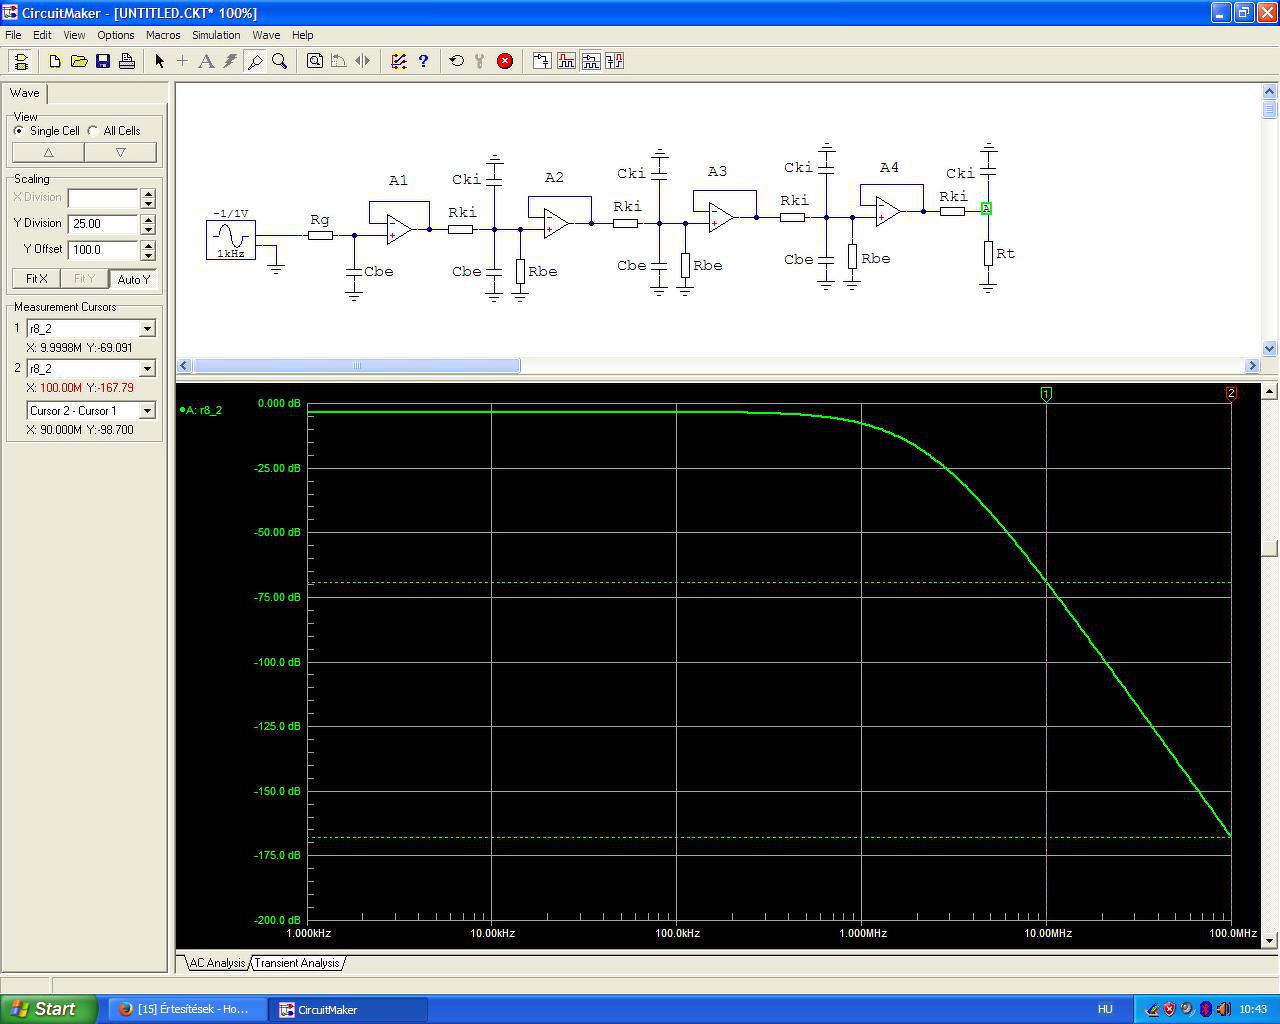Select the text label tool
Screen dimensions: 1280x1024
(x=207, y=61)
